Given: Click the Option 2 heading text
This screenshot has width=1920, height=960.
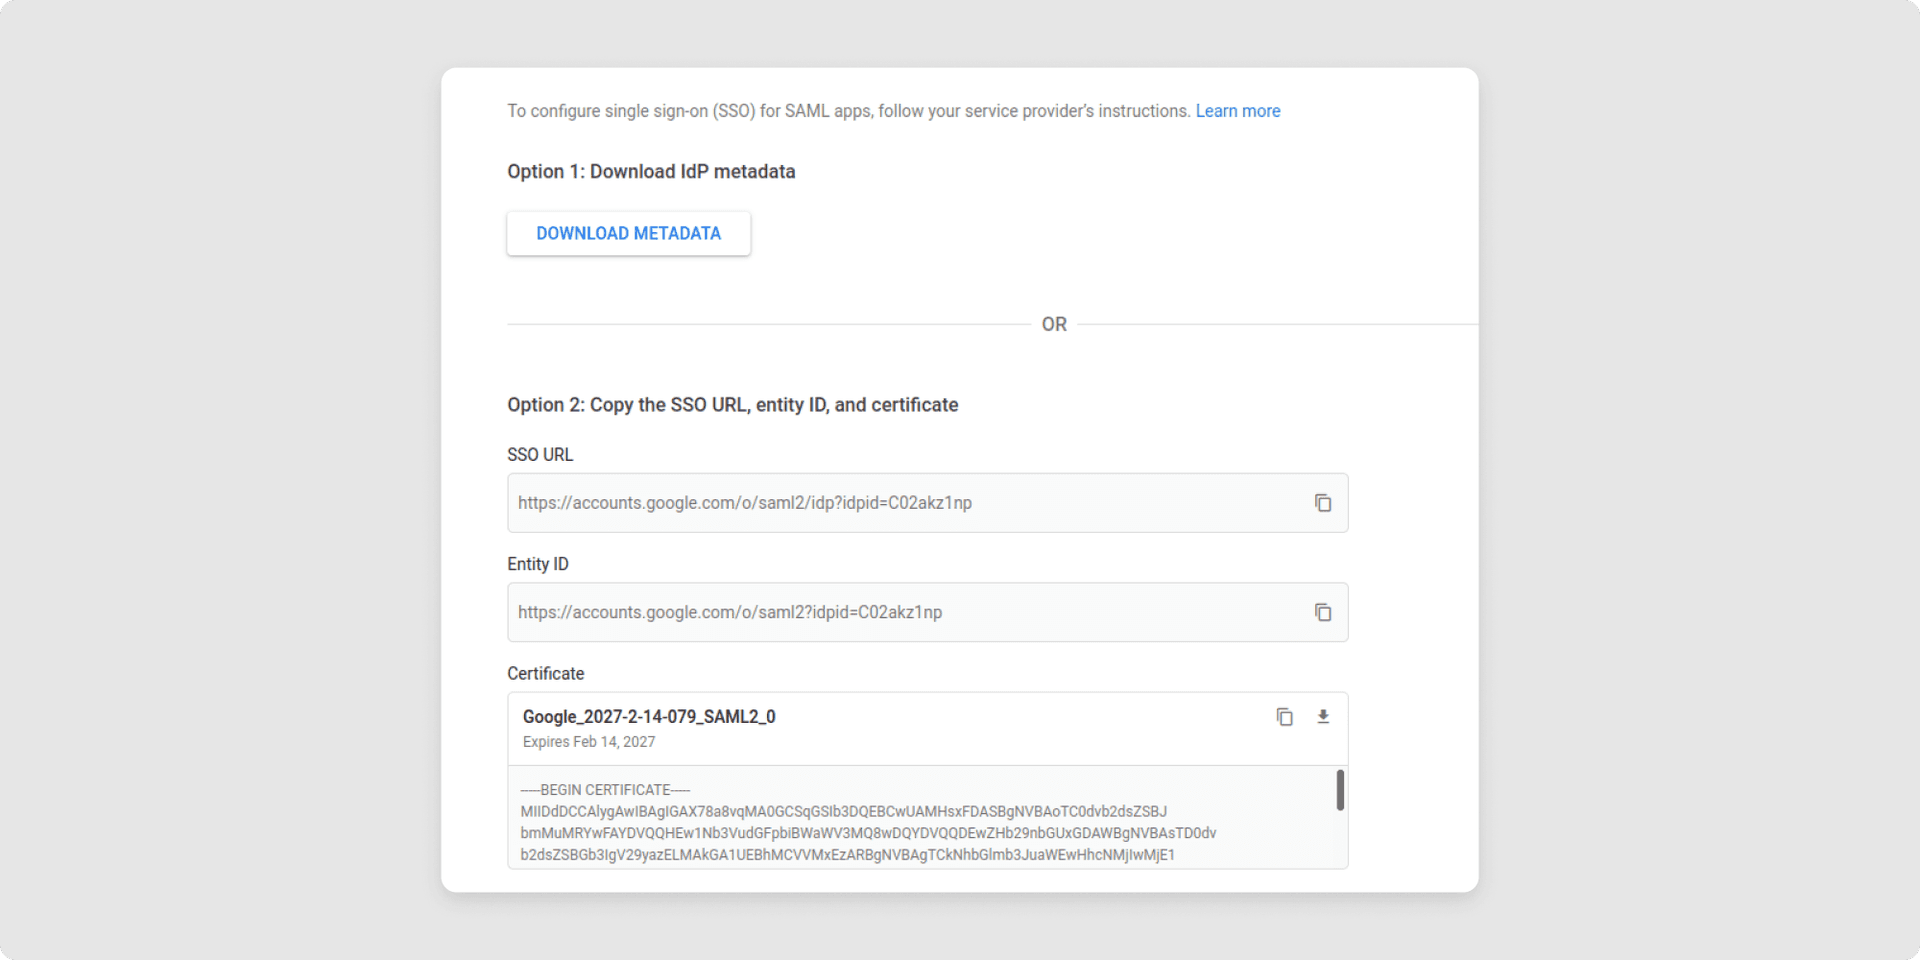Looking at the screenshot, I should [732, 405].
